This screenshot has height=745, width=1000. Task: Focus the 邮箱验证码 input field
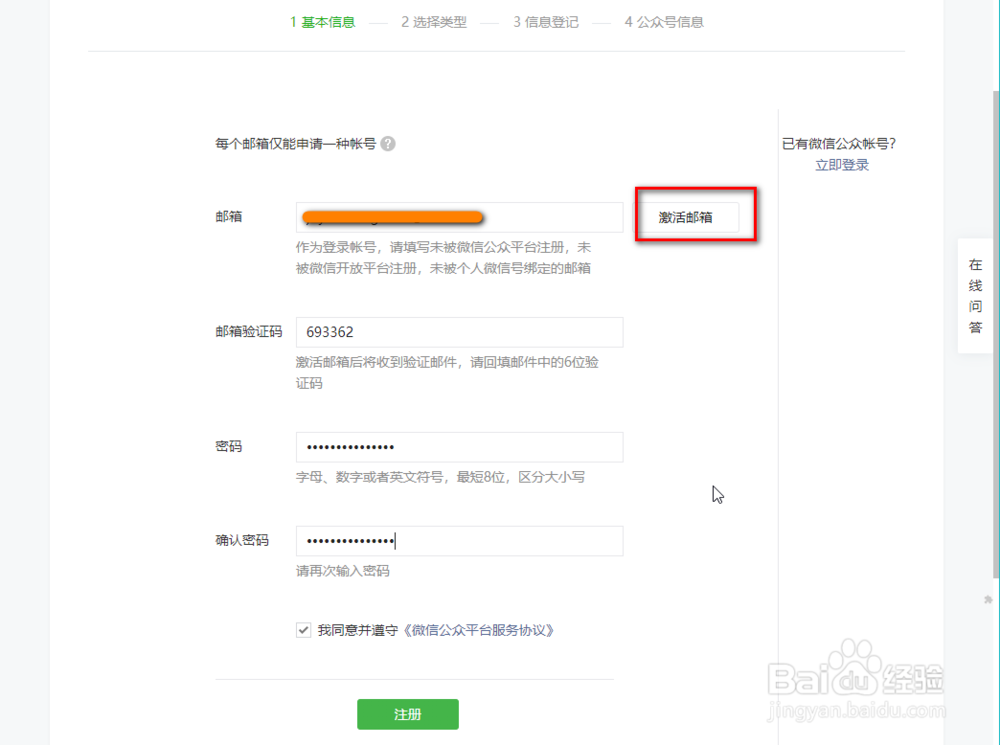coord(459,332)
